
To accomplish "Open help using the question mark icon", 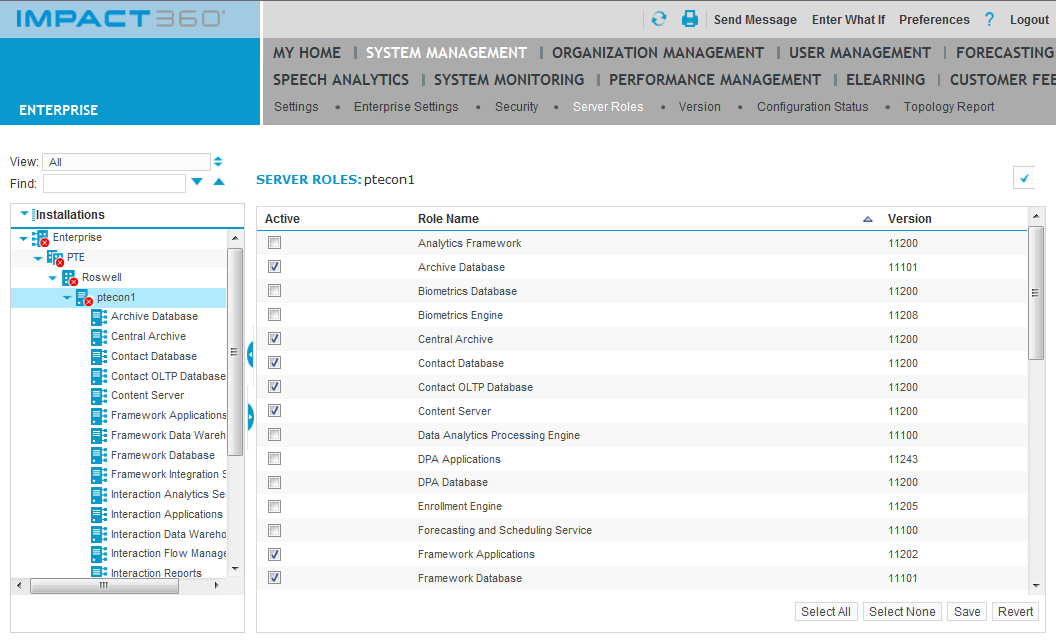I will (989, 19).
